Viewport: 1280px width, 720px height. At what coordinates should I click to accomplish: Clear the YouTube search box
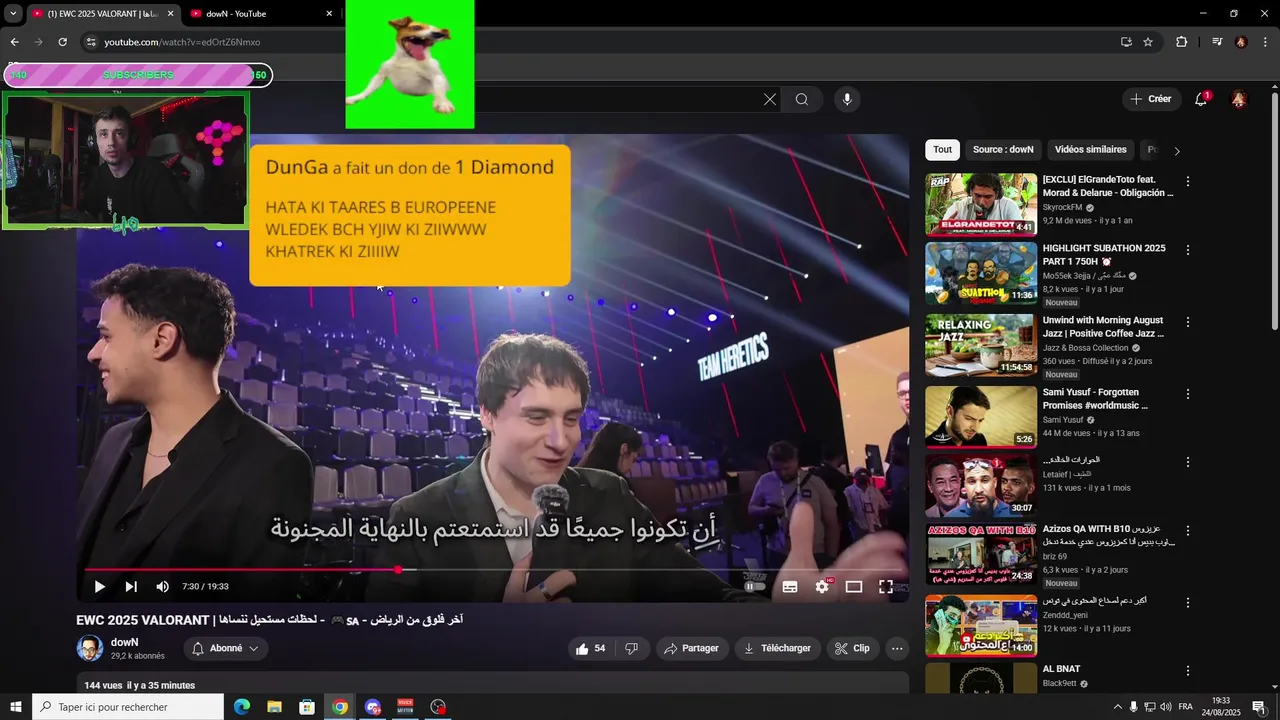[x=770, y=99]
